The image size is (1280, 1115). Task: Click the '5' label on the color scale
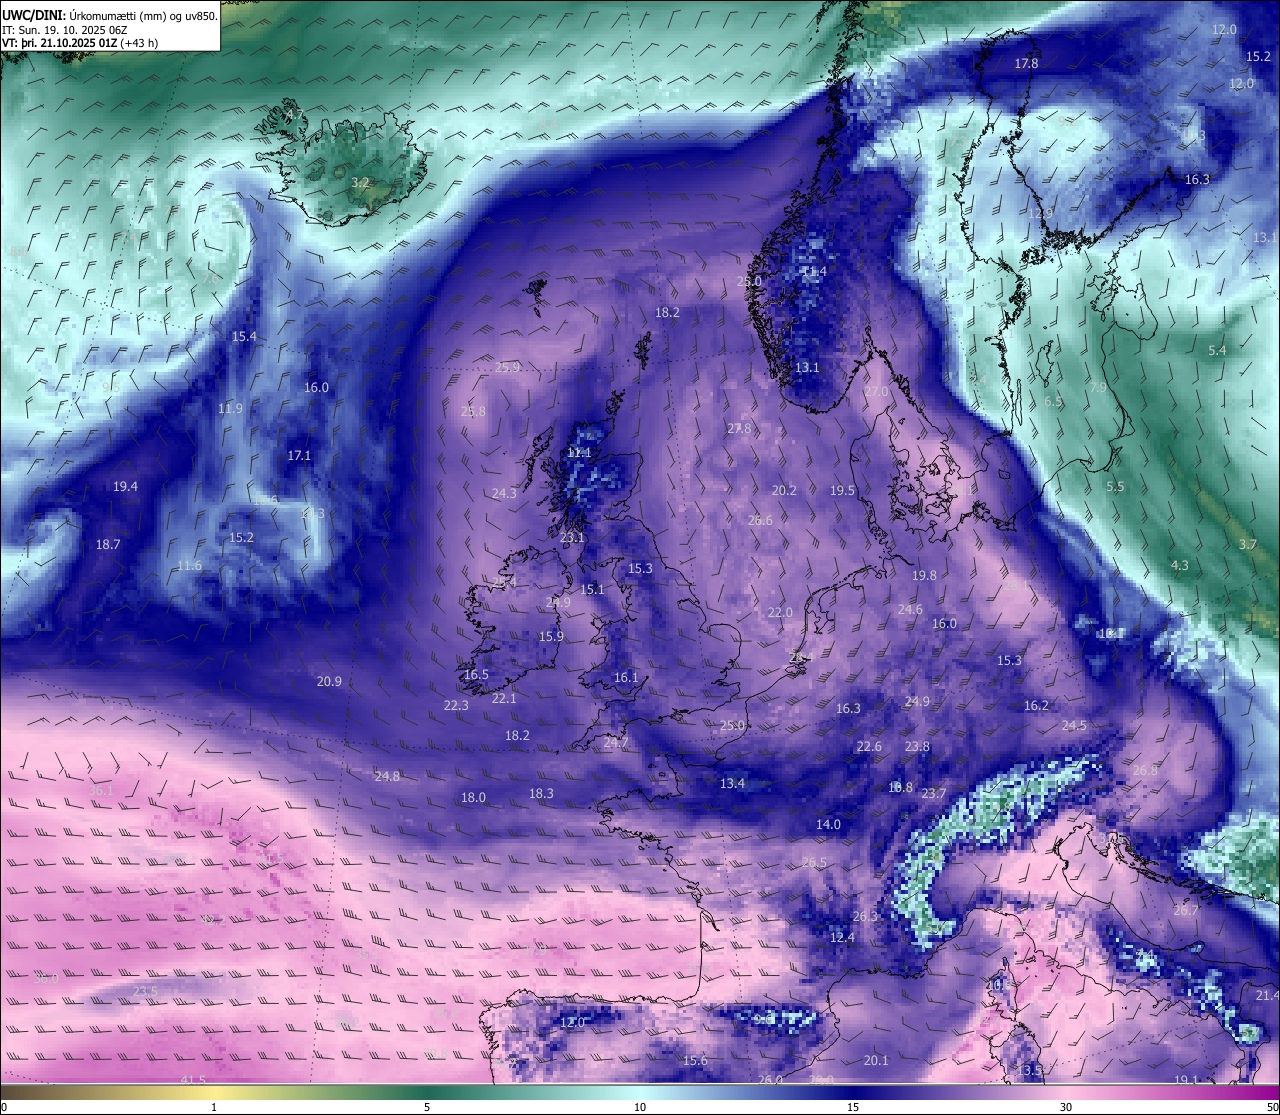(427, 1107)
